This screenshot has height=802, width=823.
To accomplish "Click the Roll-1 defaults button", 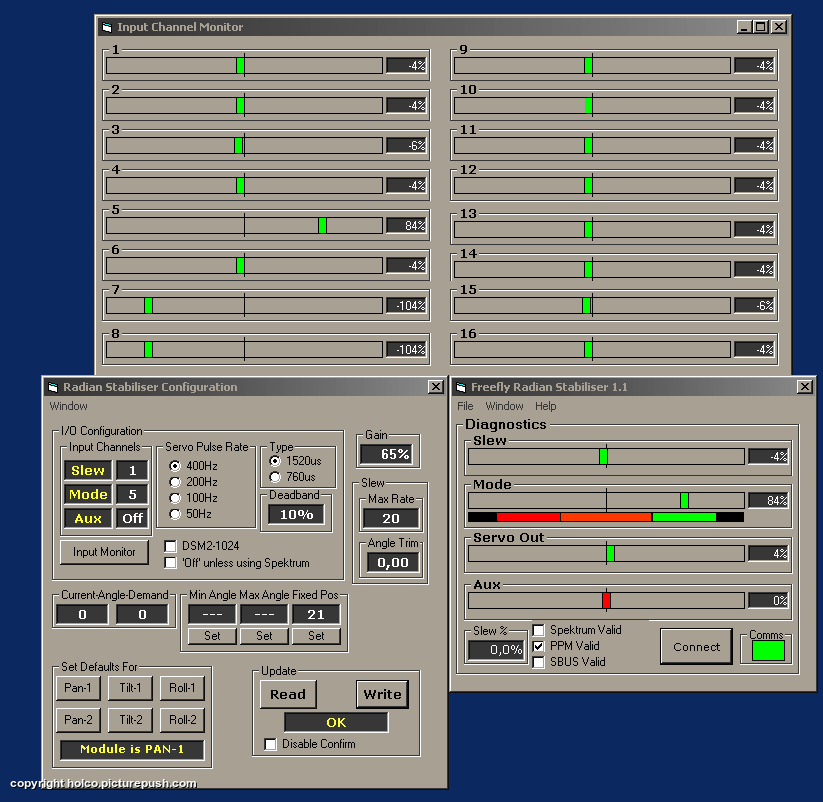I will pos(182,688).
